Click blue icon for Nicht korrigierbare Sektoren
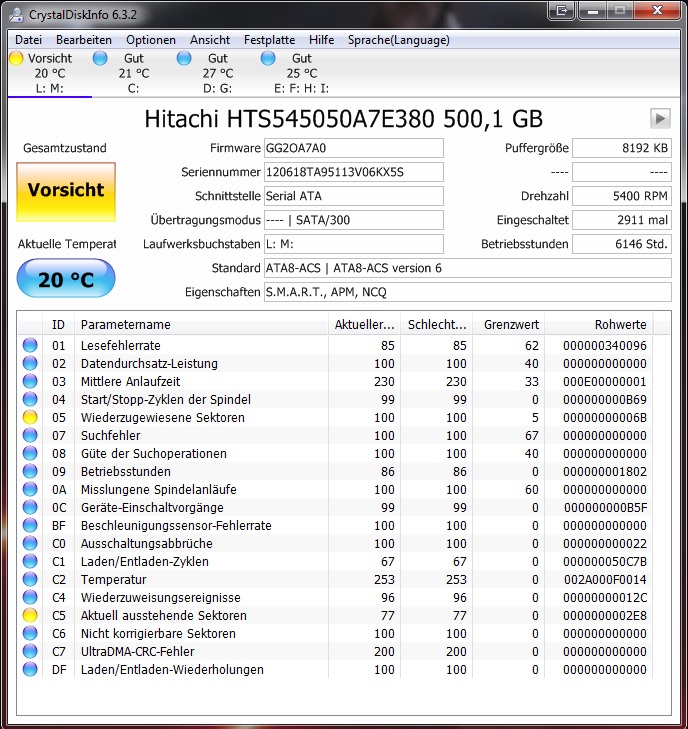688x729 pixels. click(30, 633)
